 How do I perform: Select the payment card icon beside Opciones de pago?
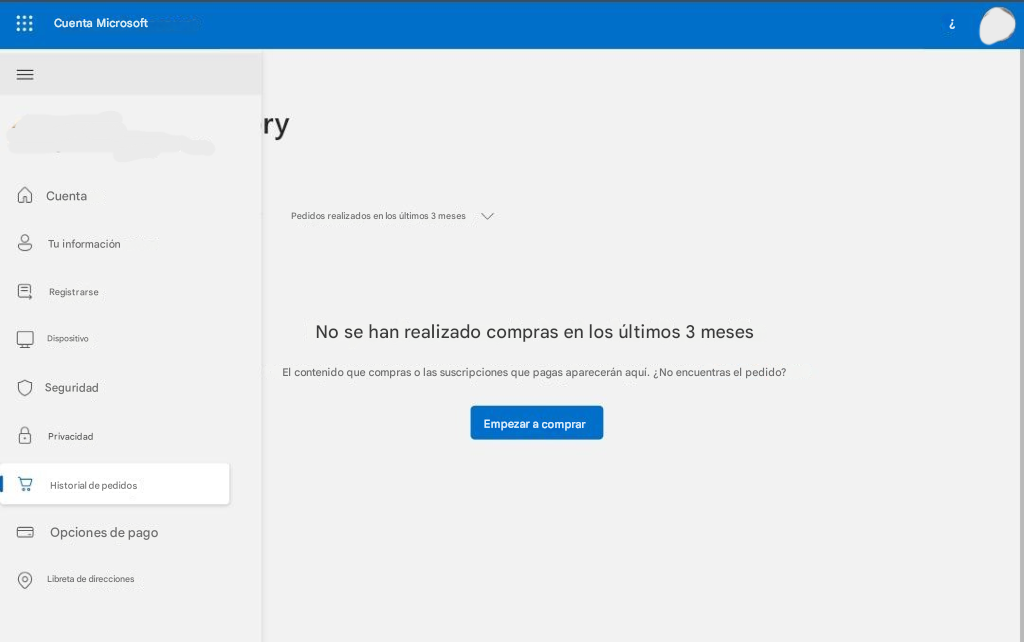[x=25, y=532]
